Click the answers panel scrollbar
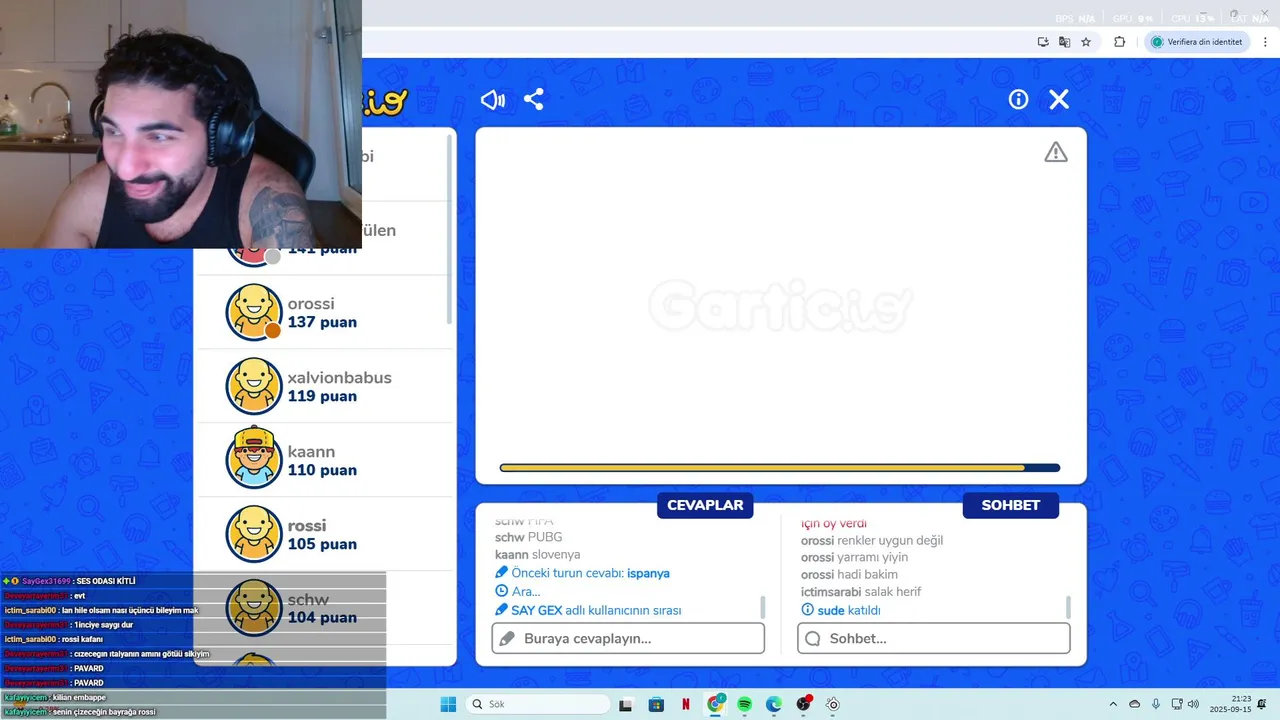Screen dimensions: 1280x720 pyautogui.click(x=763, y=607)
